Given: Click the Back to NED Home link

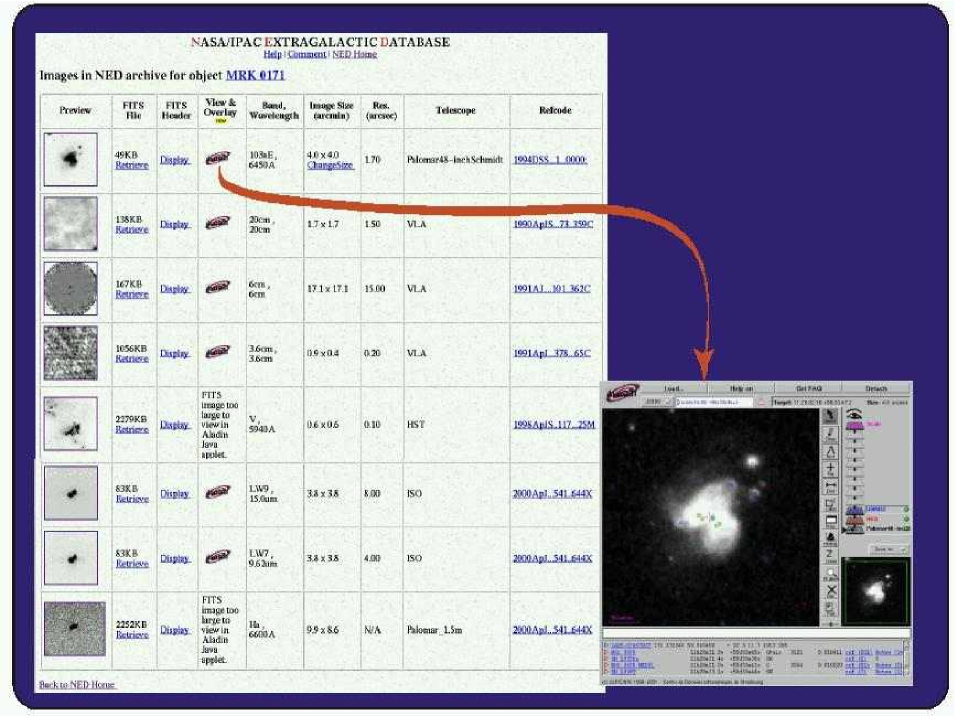Looking at the screenshot, I should (x=77, y=684).
